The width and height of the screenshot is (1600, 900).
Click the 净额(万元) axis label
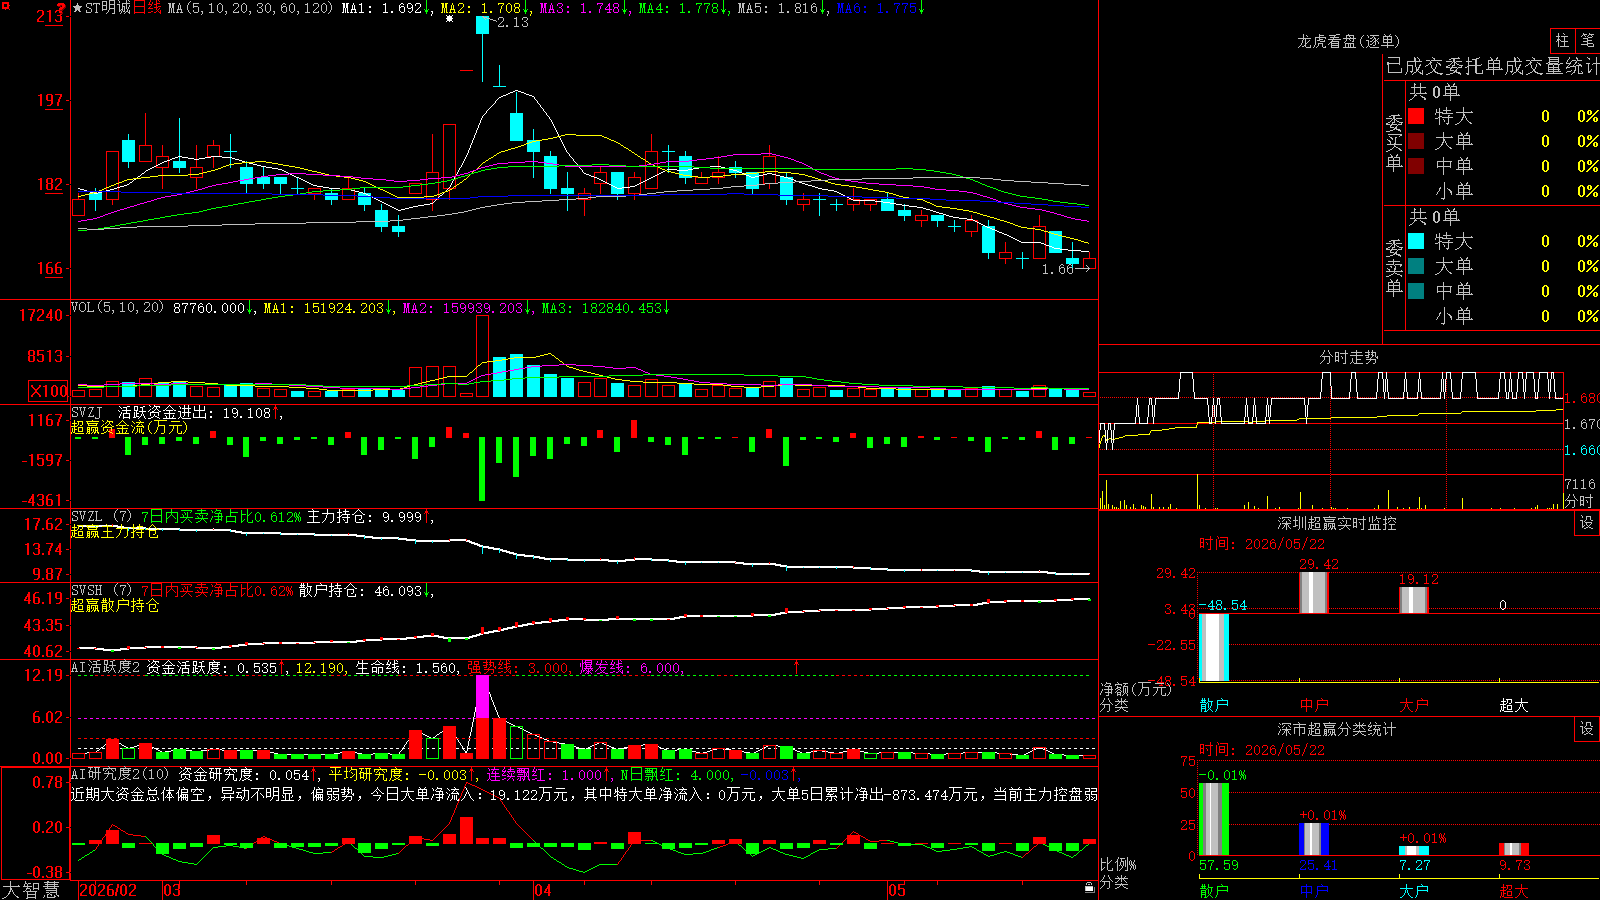pos(1135,689)
